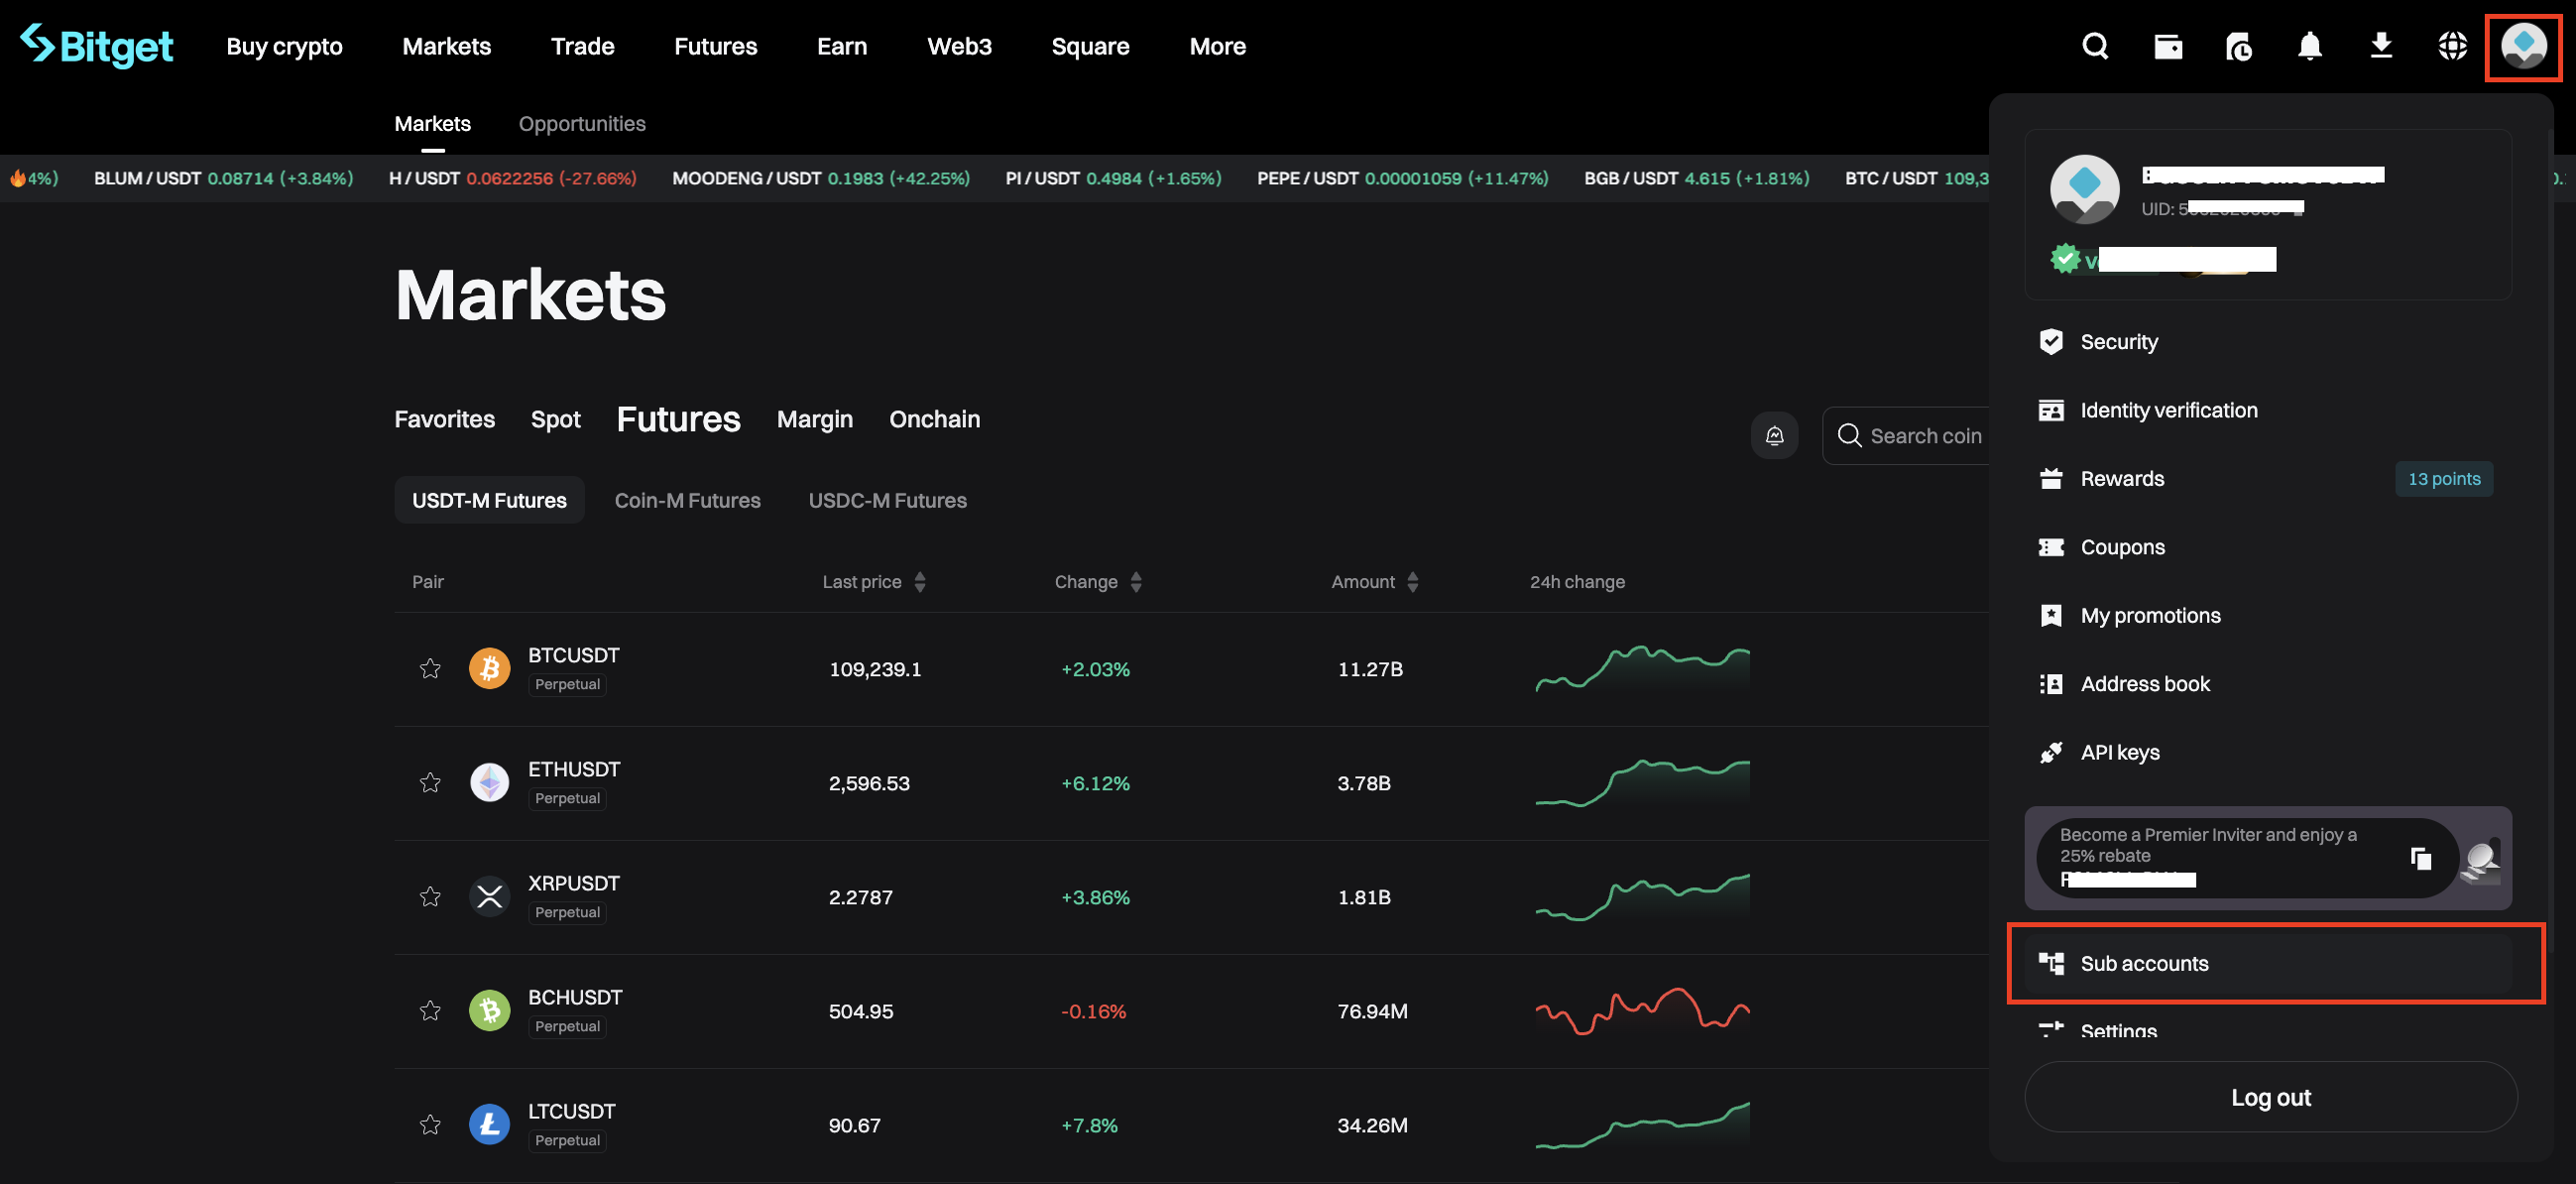The image size is (2576, 1184).
Task: Click PEPE/USDT in the ticker
Action: [x=1402, y=179]
